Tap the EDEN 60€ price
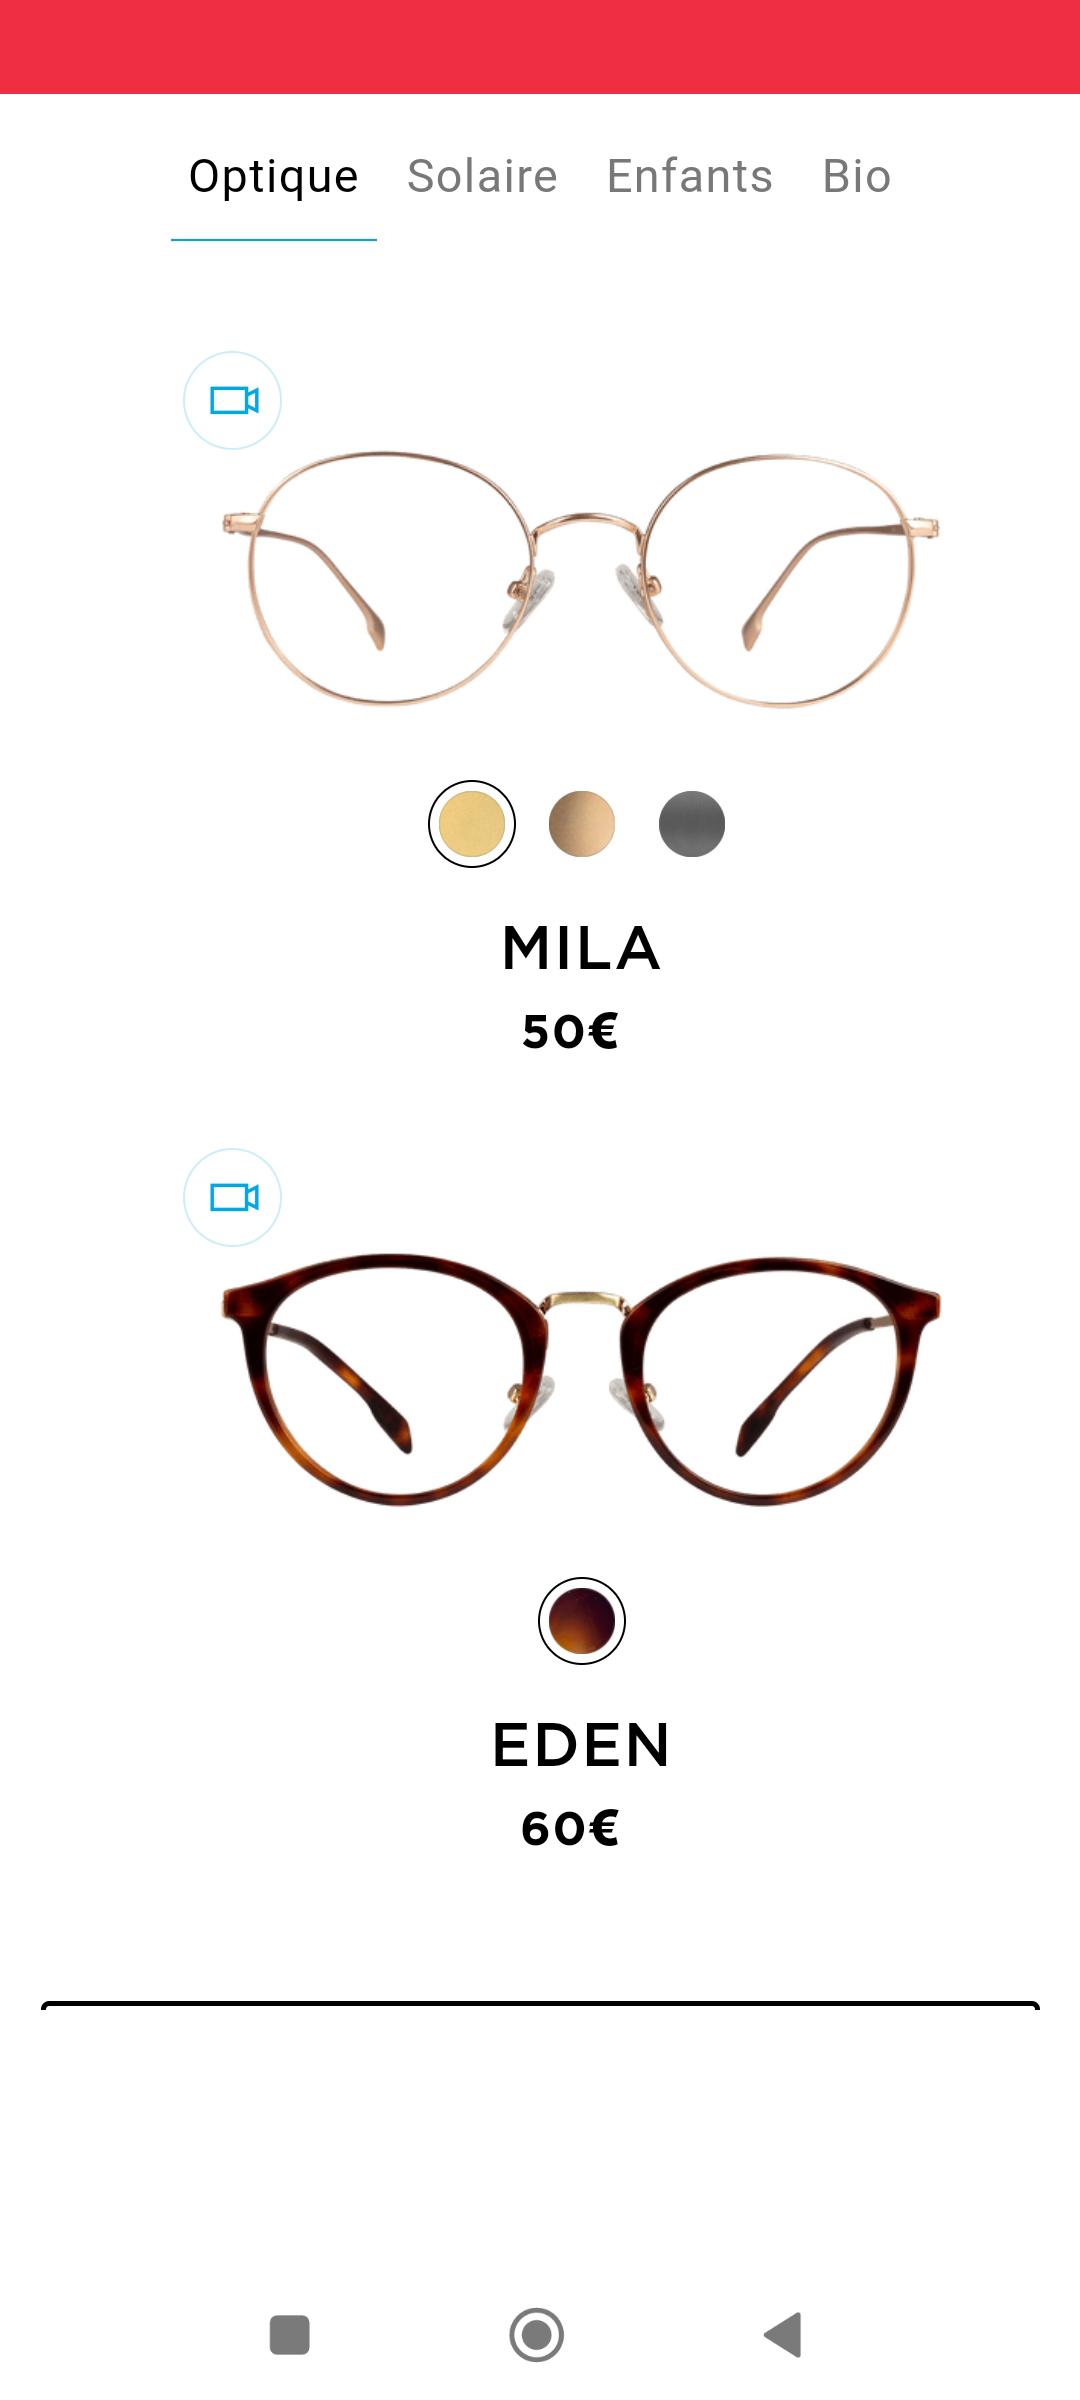The width and height of the screenshot is (1080, 2400). (x=570, y=1828)
